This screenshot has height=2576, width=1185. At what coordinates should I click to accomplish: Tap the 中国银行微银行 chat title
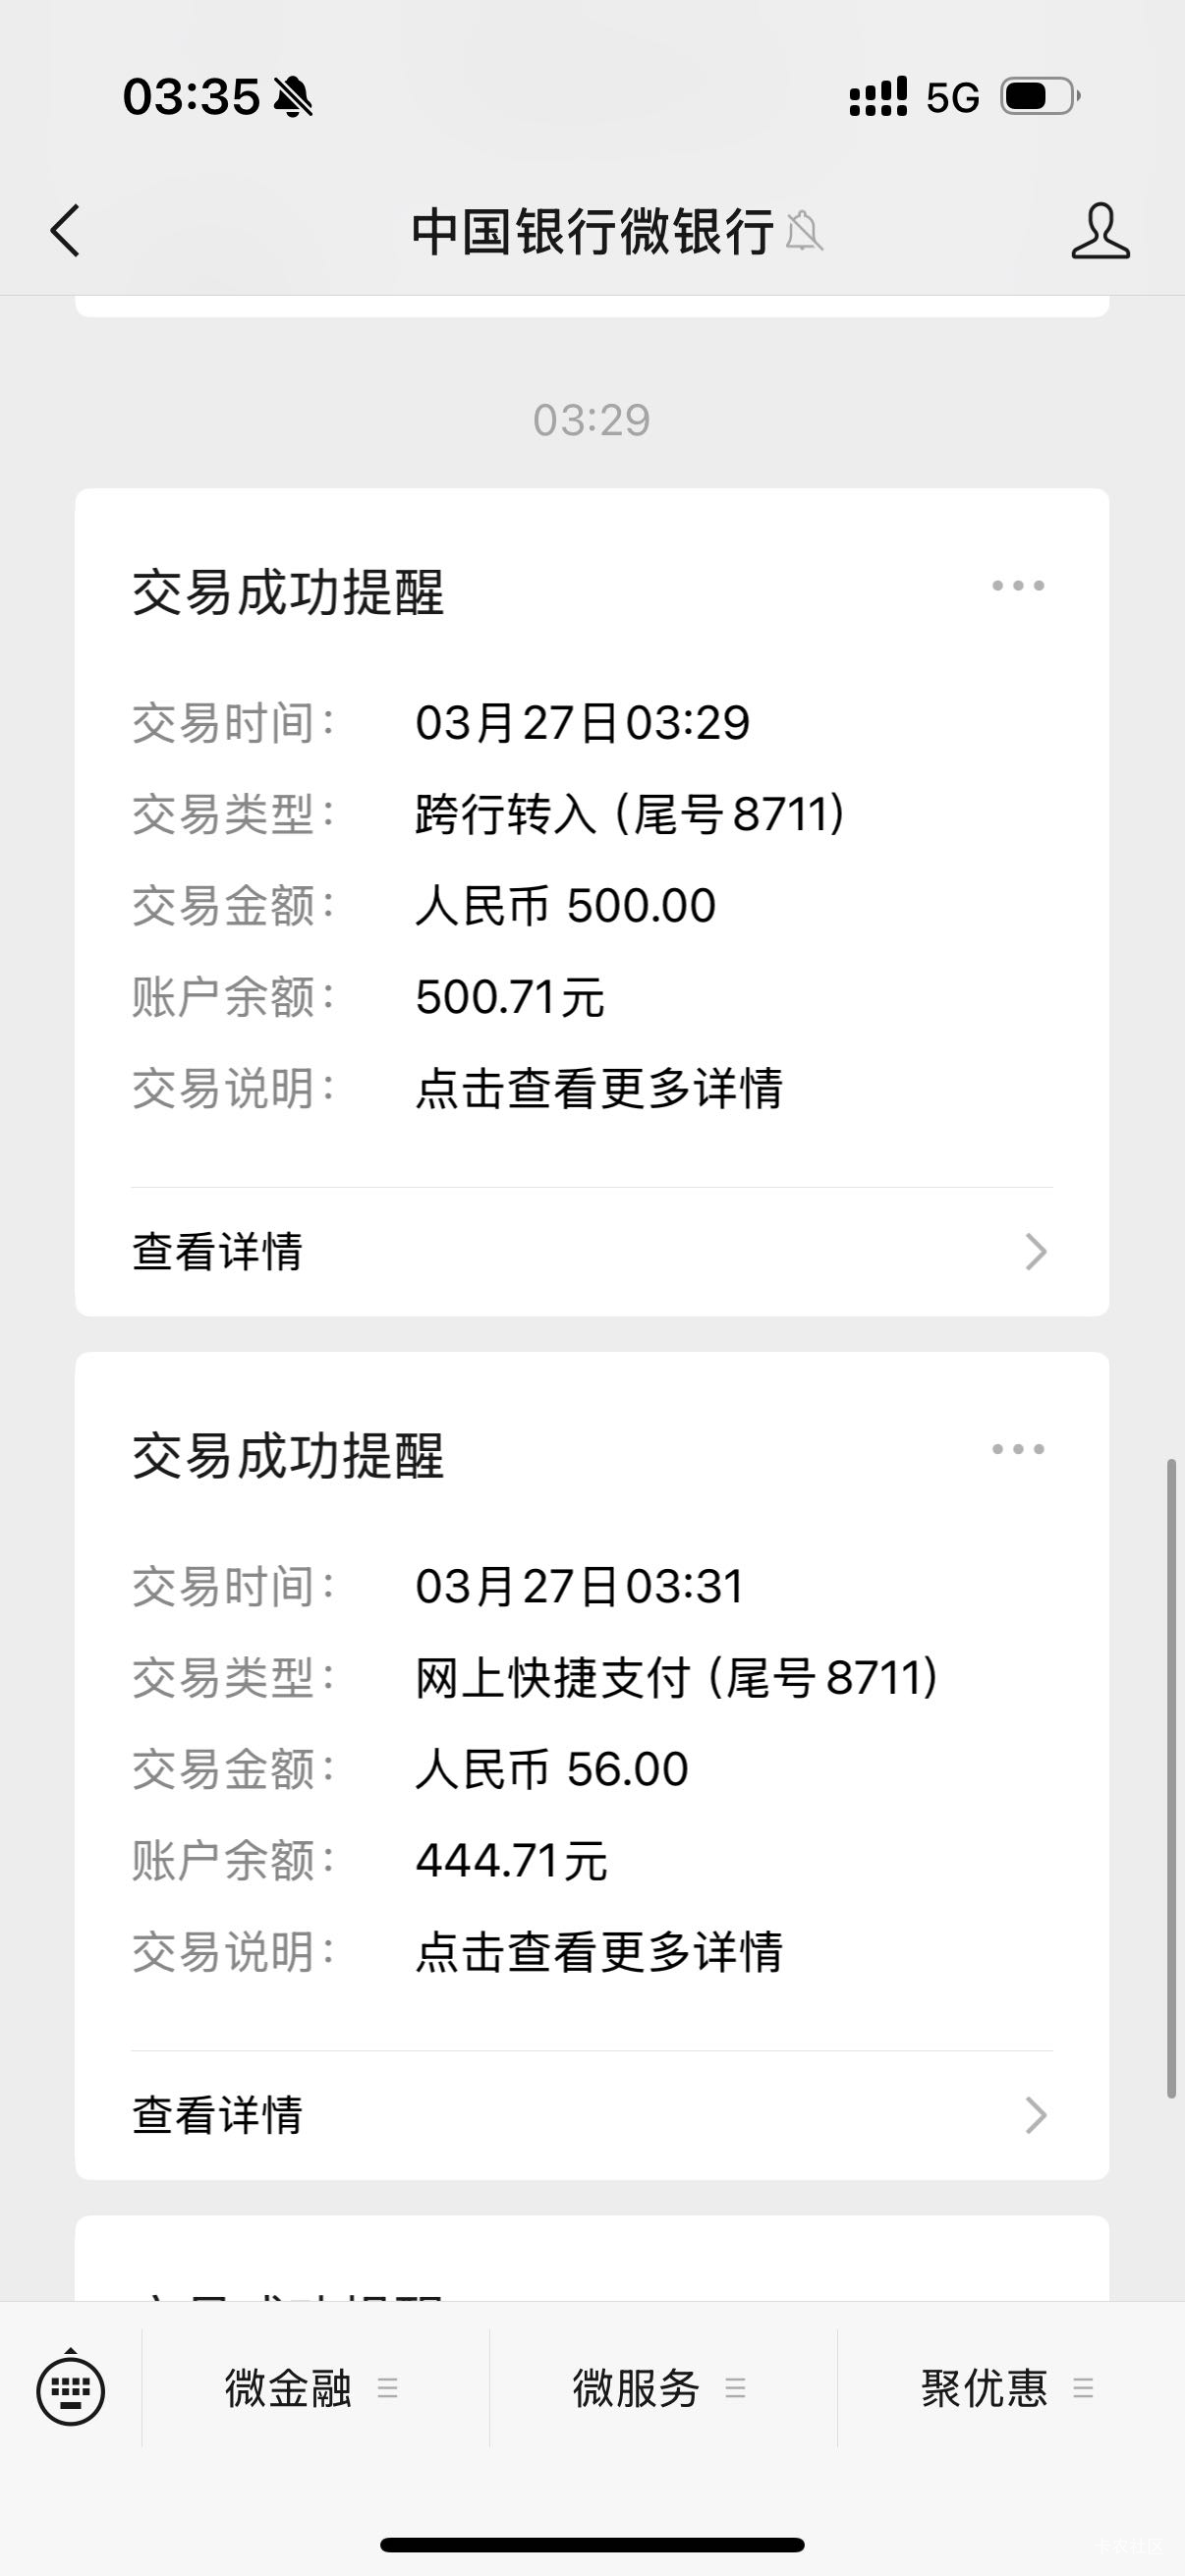click(x=592, y=232)
